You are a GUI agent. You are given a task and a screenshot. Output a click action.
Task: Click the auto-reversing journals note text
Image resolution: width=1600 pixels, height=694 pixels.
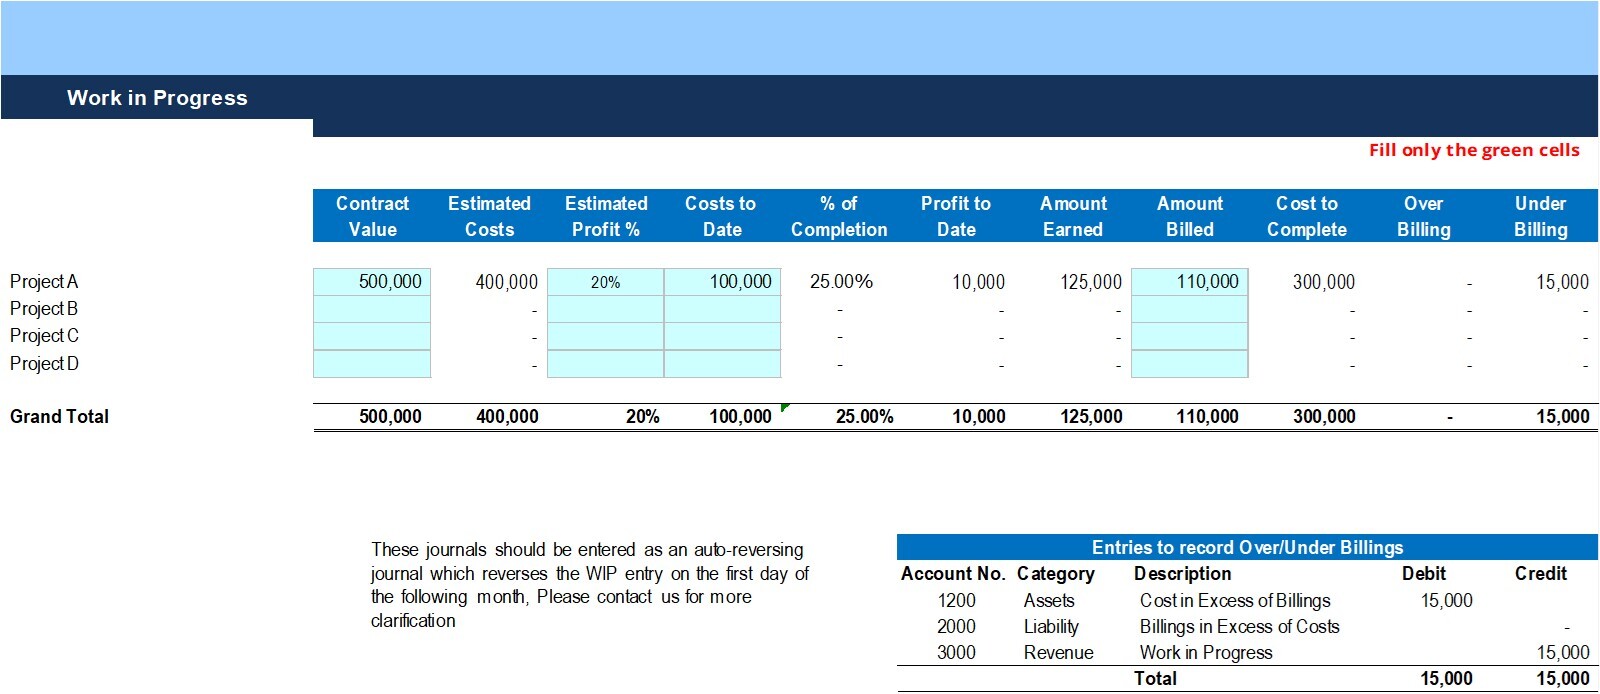590,585
